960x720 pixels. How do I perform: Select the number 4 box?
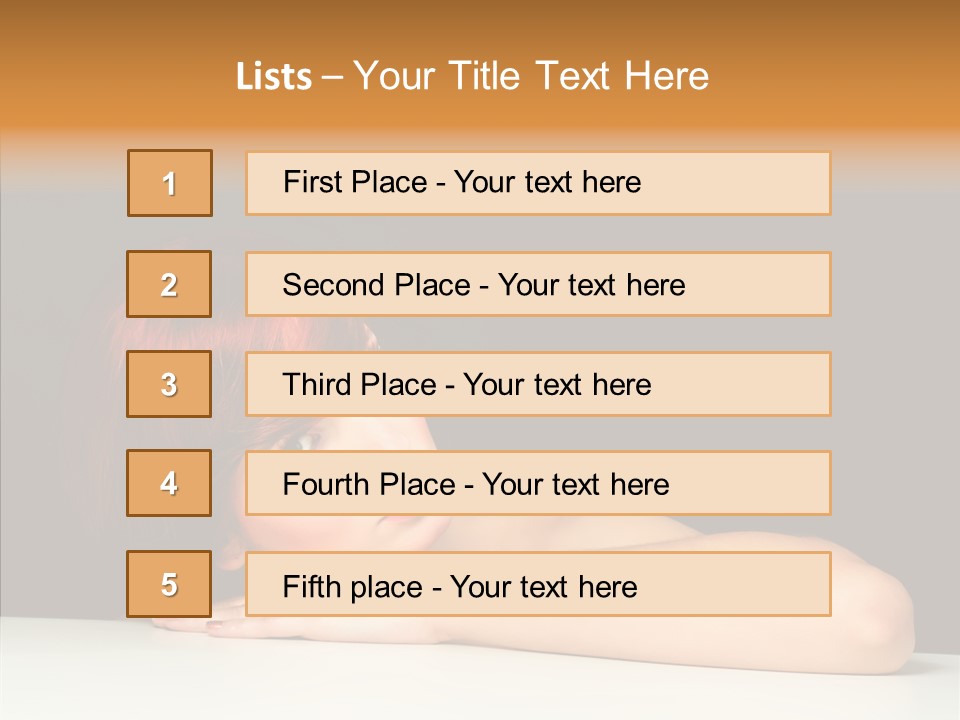tap(169, 483)
